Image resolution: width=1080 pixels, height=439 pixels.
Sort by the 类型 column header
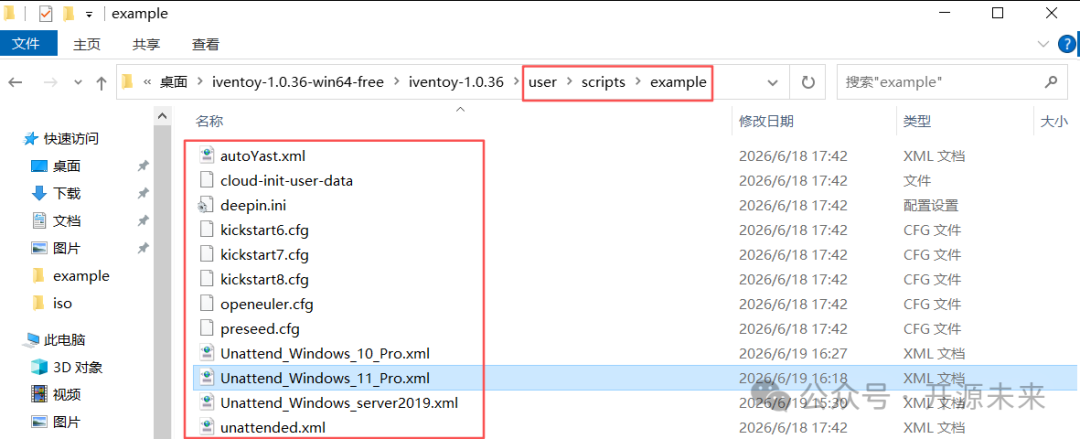click(x=917, y=121)
